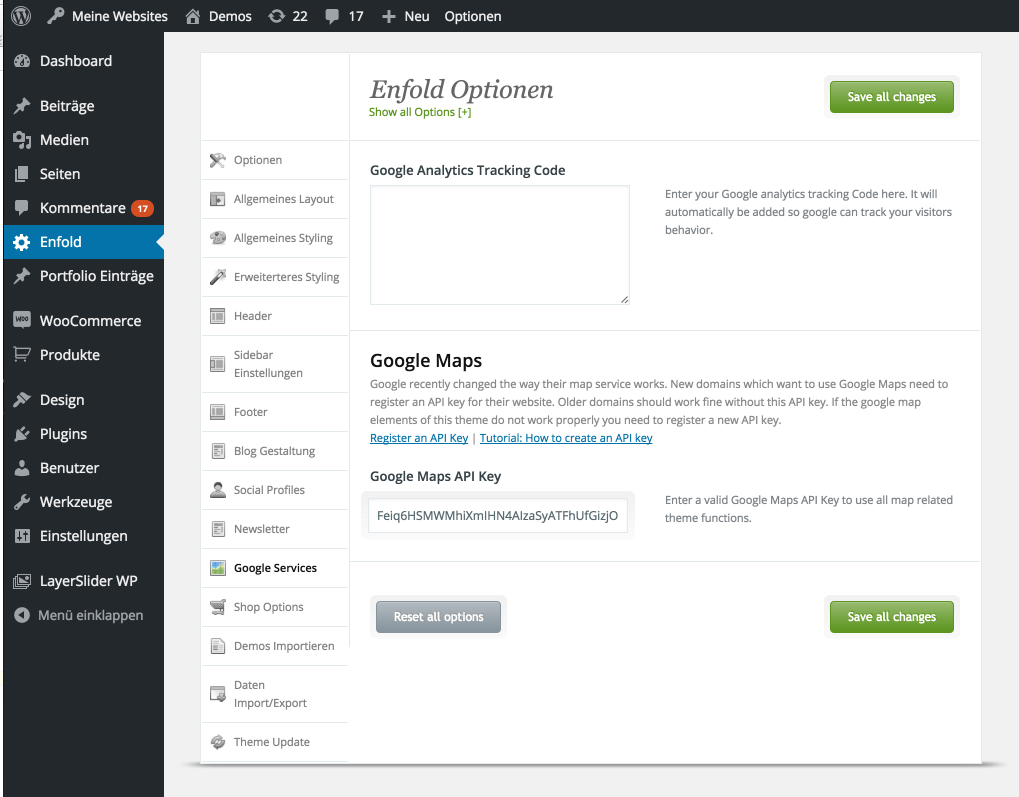Image resolution: width=1019 pixels, height=797 pixels.
Task: Select the Header options tab
Action: coord(252,316)
